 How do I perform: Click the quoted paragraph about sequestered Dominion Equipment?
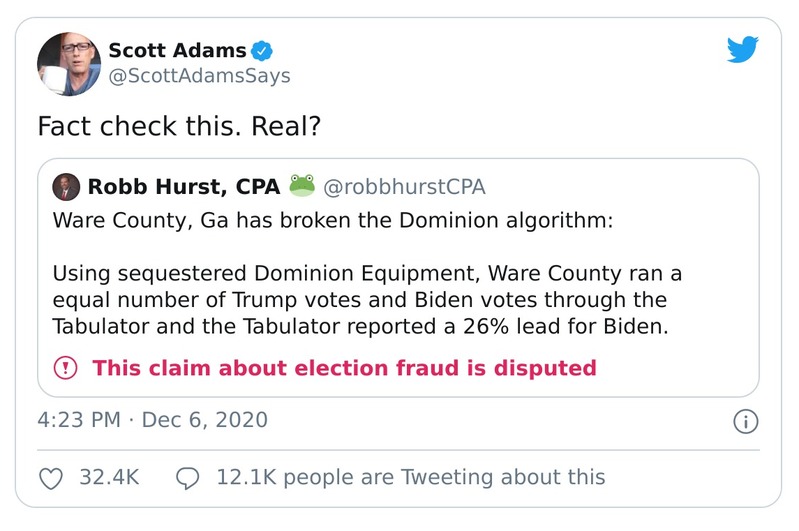tap(360, 300)
